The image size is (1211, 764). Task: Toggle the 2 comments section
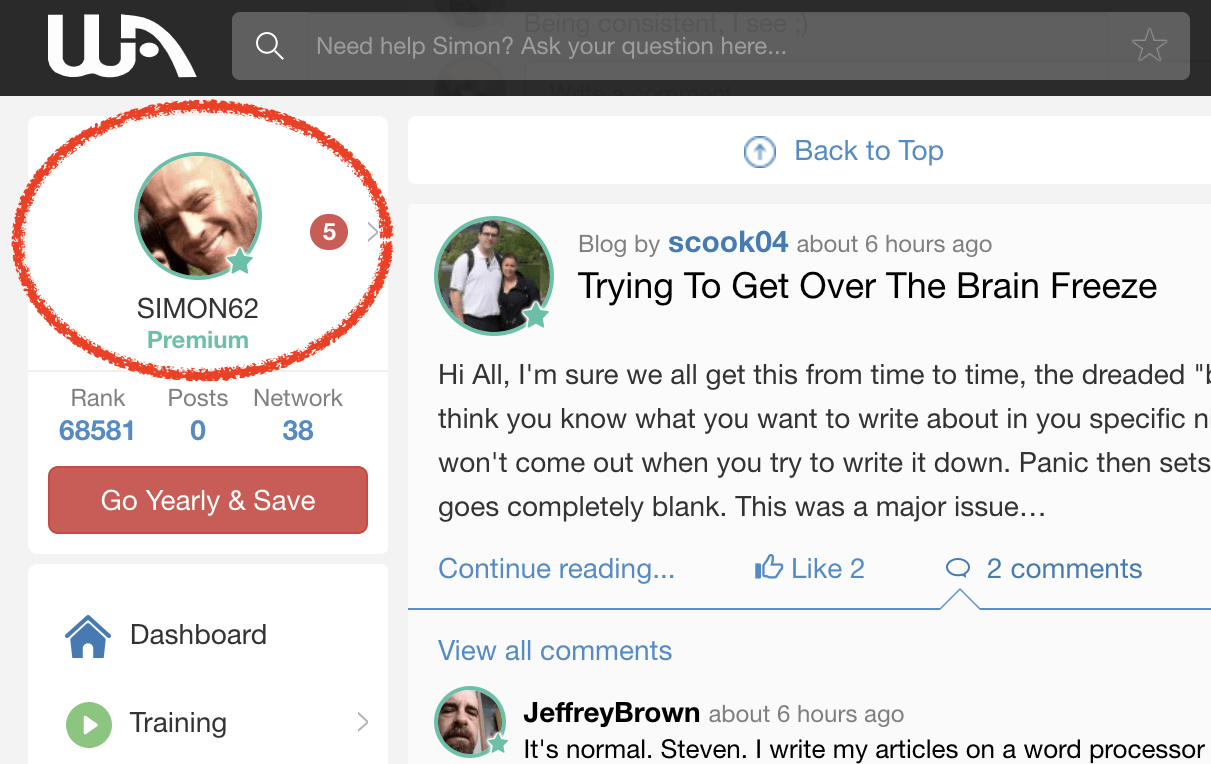pos(1064,569)
